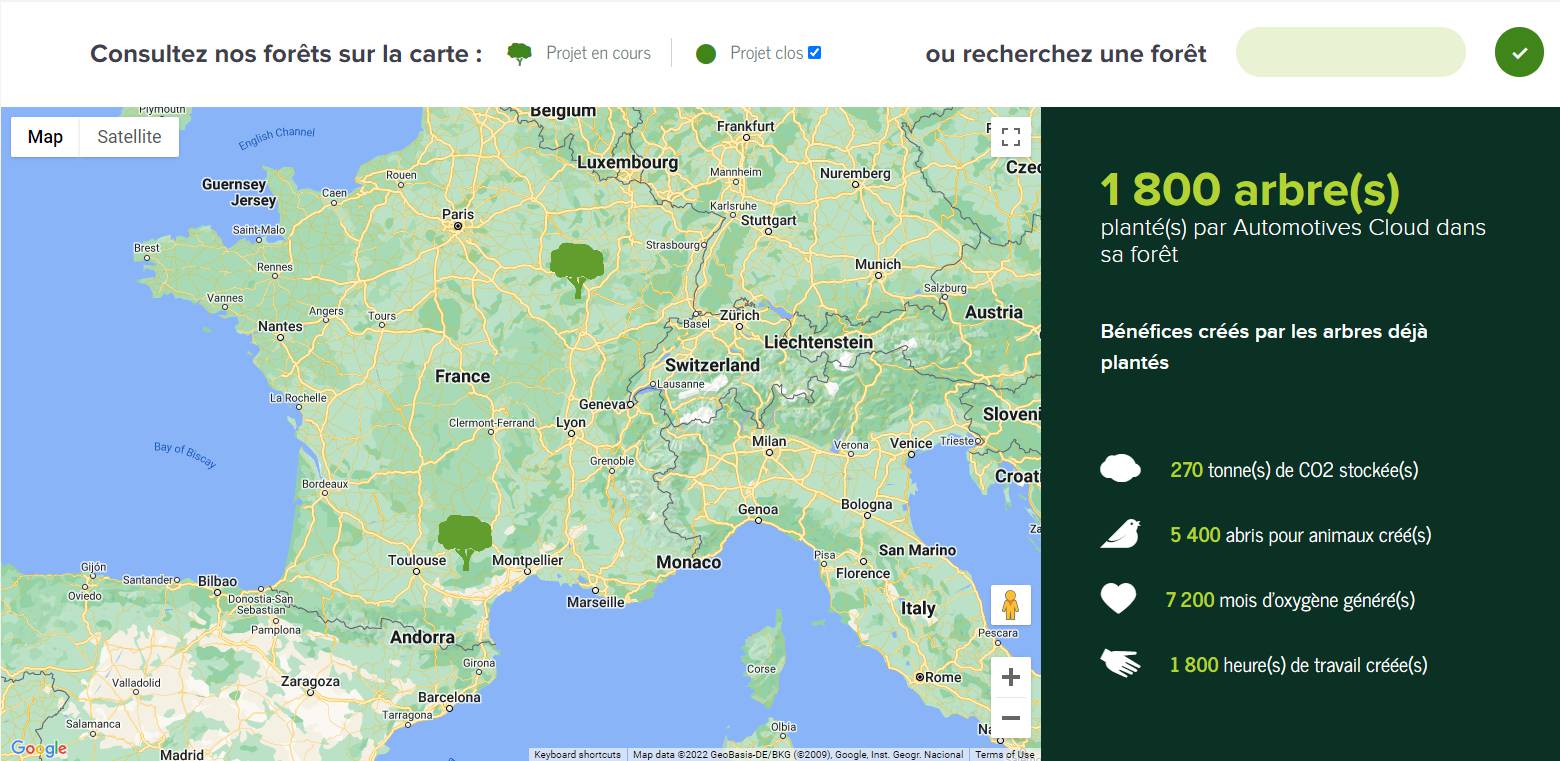Submit forest search with green checkmark button
This screenshot has height=761, width=1560.
[x=1519, y=53]
